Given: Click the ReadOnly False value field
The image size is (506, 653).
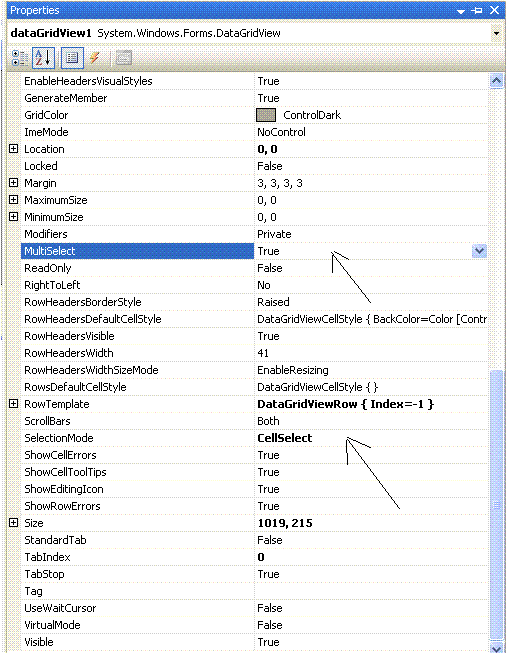Looking at the screenshot, I should pyautogui.click(x=371, y=268).
